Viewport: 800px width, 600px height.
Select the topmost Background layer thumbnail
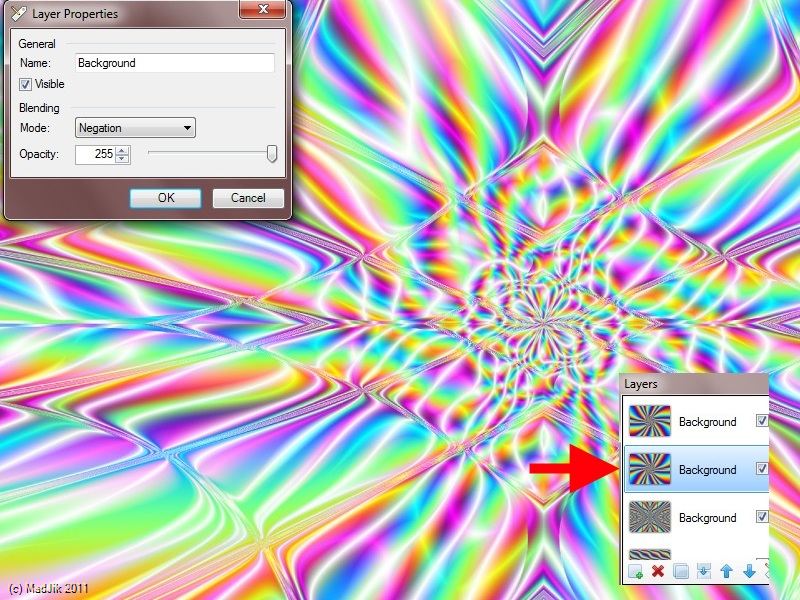(649, 420)
